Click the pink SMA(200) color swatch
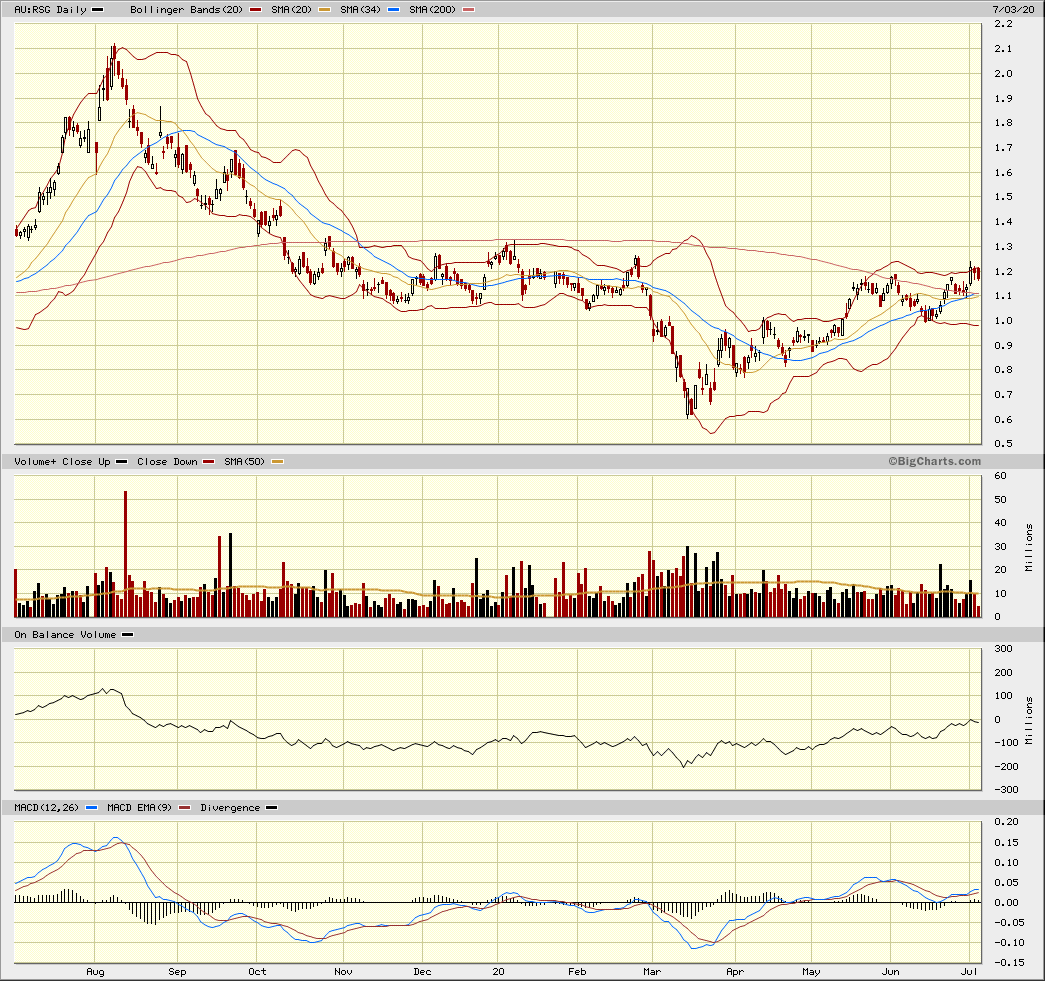This screenshot has width=1045, height=981. 469,10
